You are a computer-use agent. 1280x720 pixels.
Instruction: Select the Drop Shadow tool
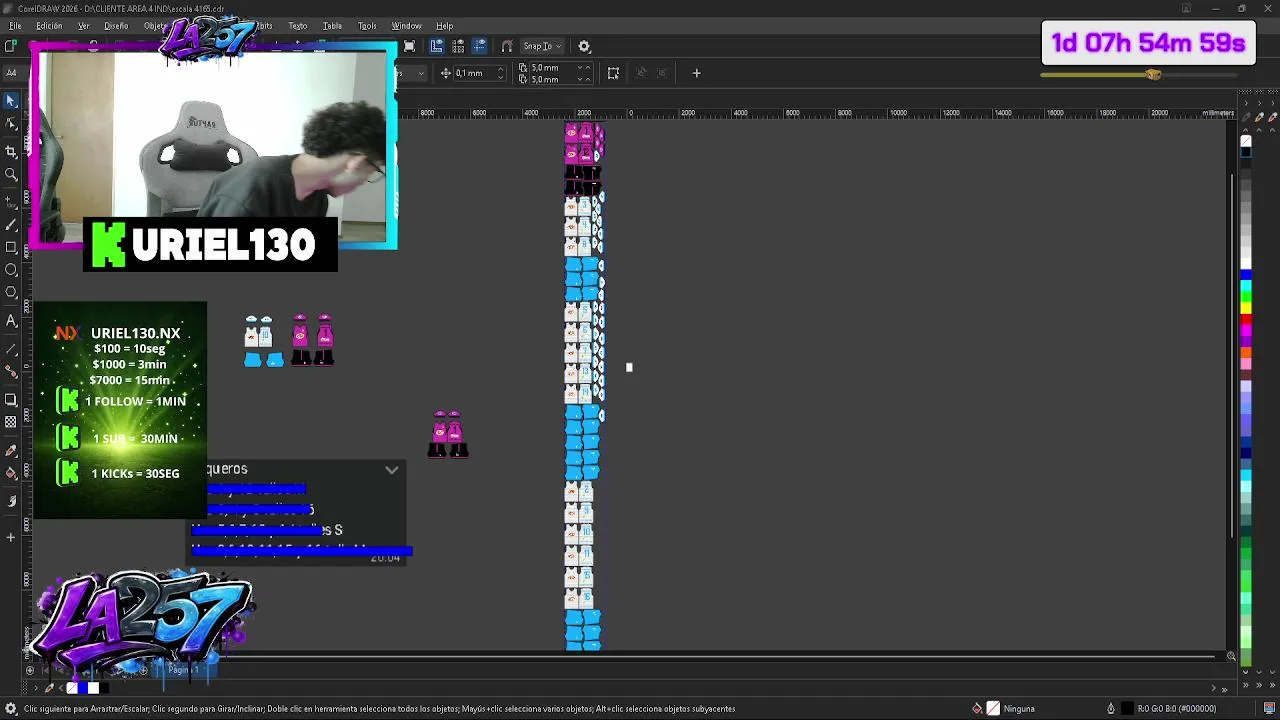11,400
